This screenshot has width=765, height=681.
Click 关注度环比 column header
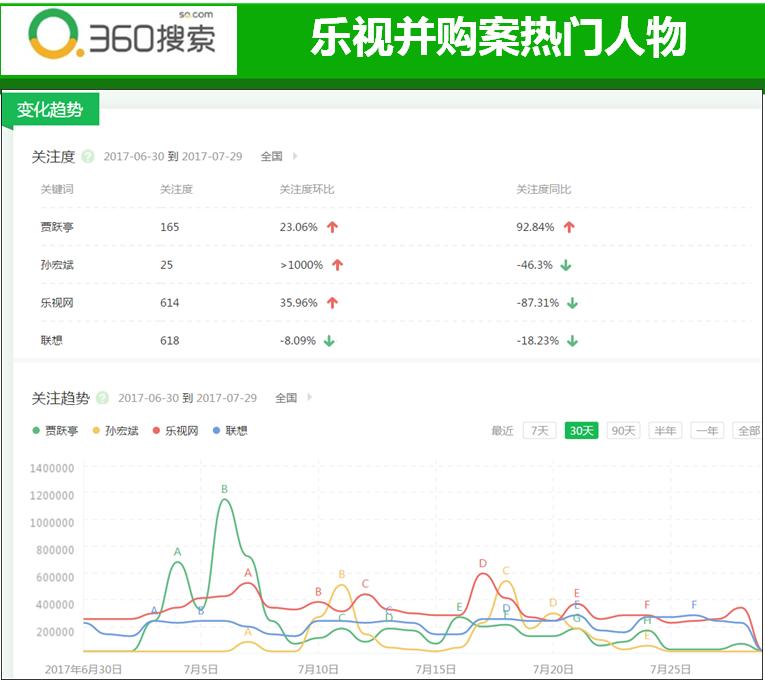pyautogui.click(x=307, y=189)
